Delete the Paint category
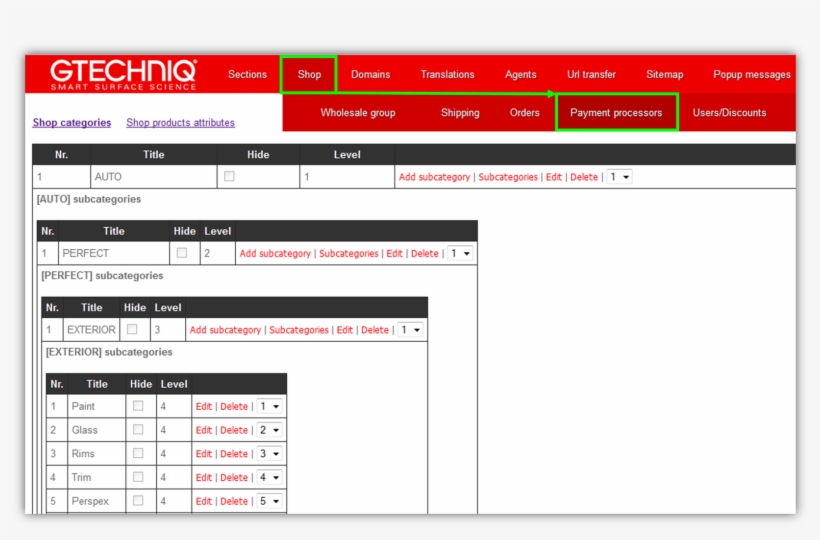Image resolution: width=820 pixels, height=540 pixels. click(234, 406)
